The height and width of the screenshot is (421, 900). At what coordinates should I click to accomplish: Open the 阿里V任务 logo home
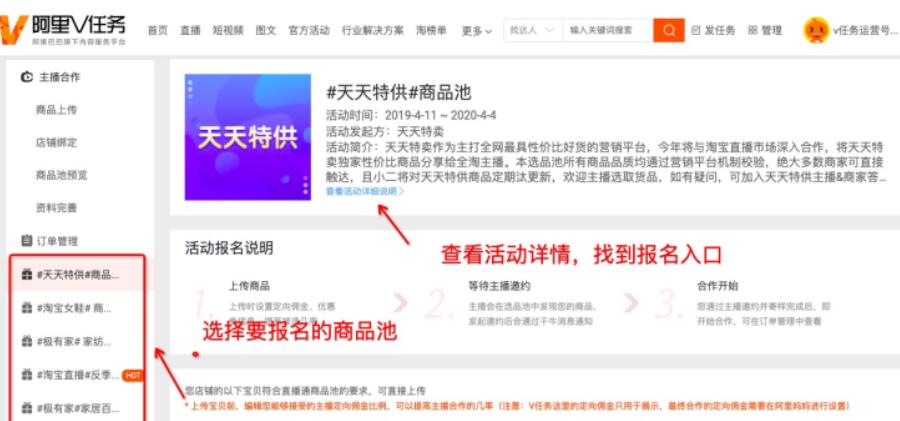coord(63,30)
